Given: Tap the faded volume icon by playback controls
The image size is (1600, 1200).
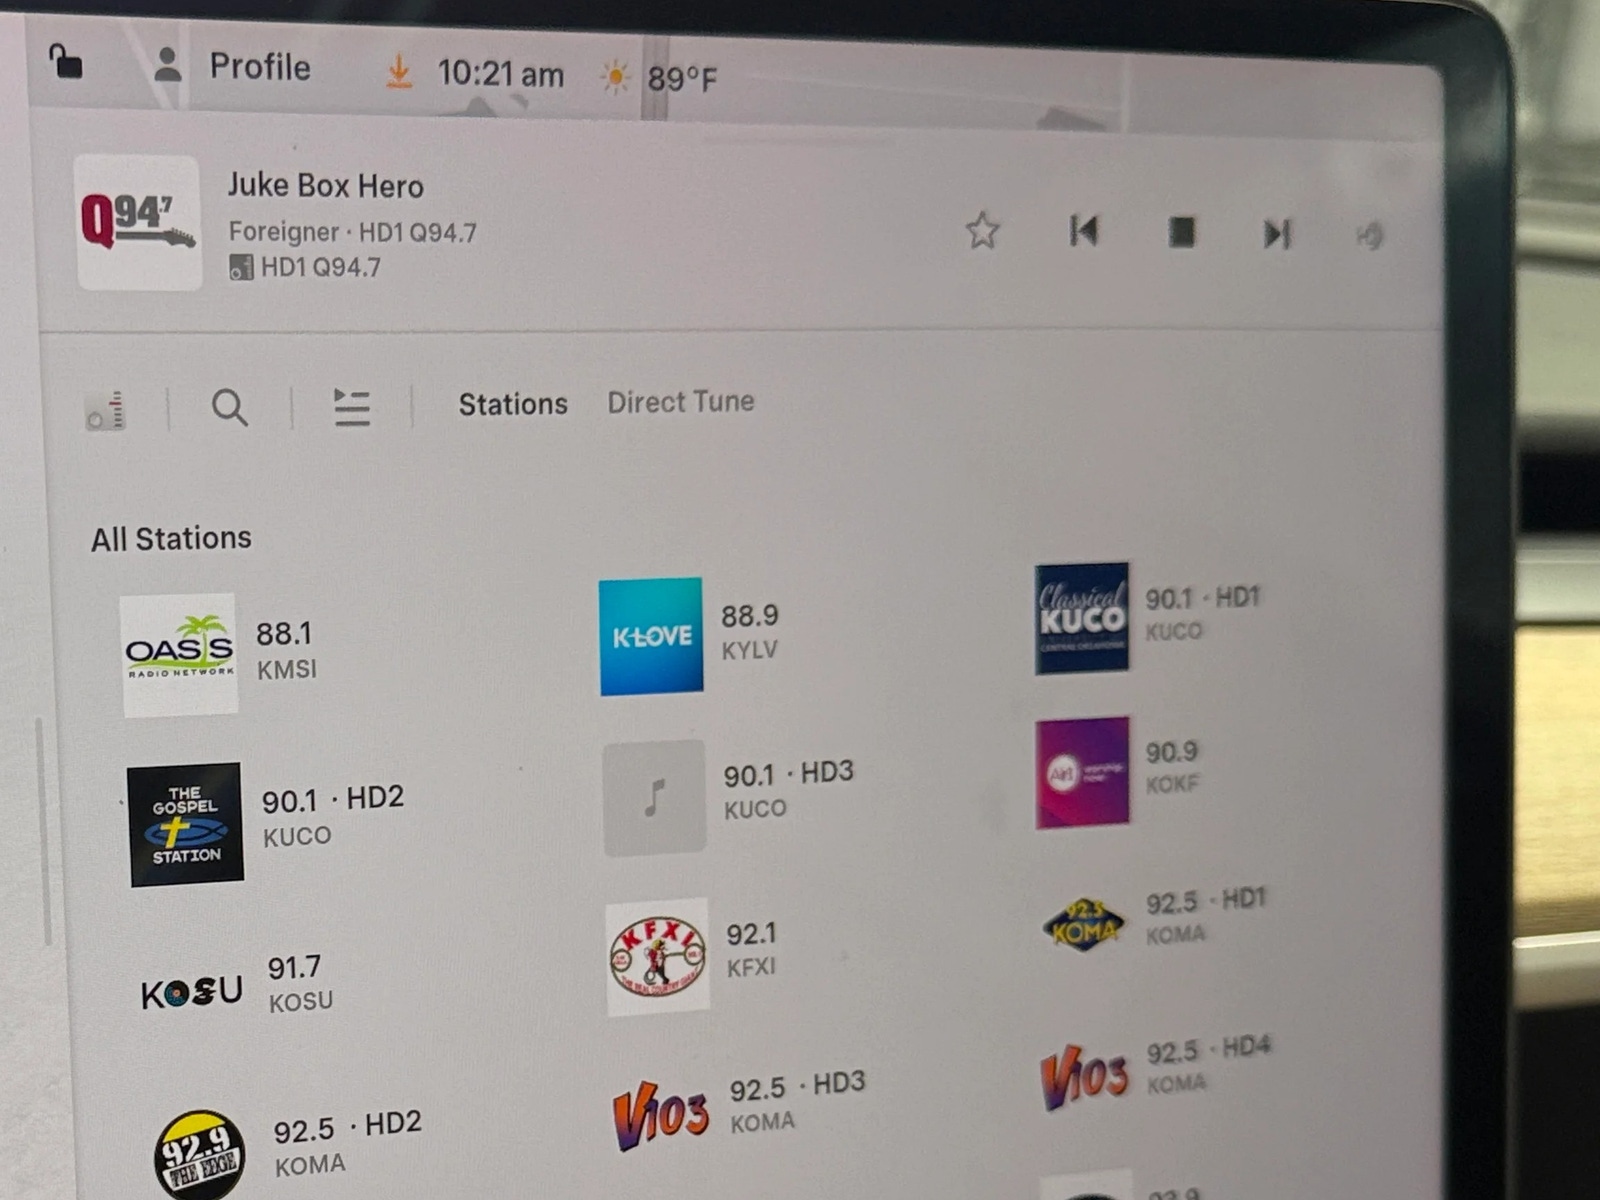Looking at the screenshot, I should point(1369,236).
